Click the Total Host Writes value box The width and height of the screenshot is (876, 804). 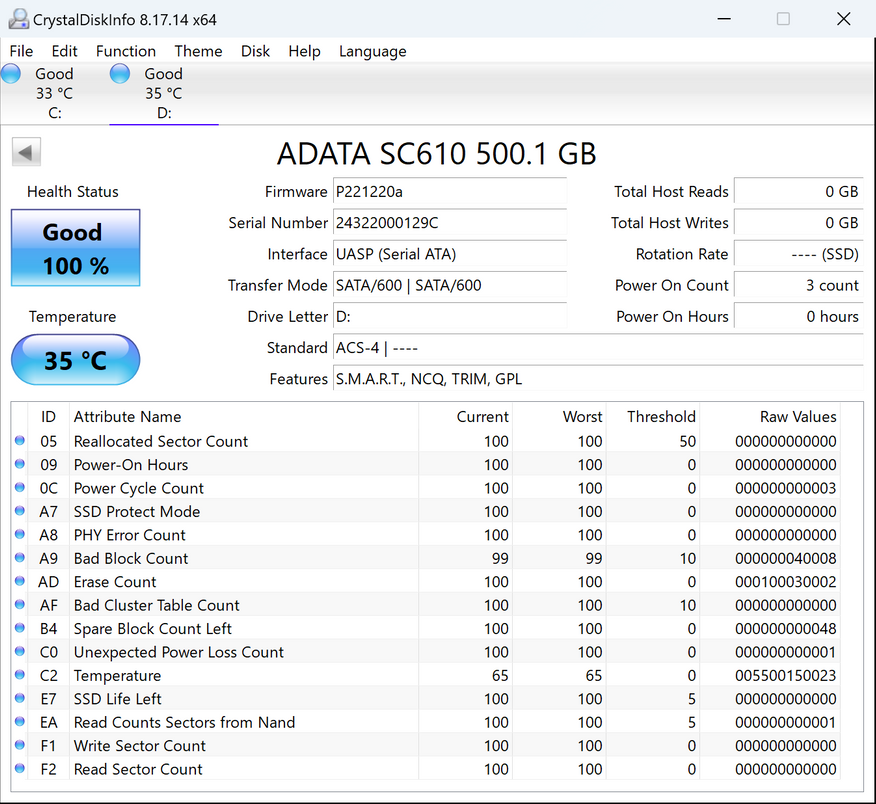pyautogui.click(x=797, y=223)
